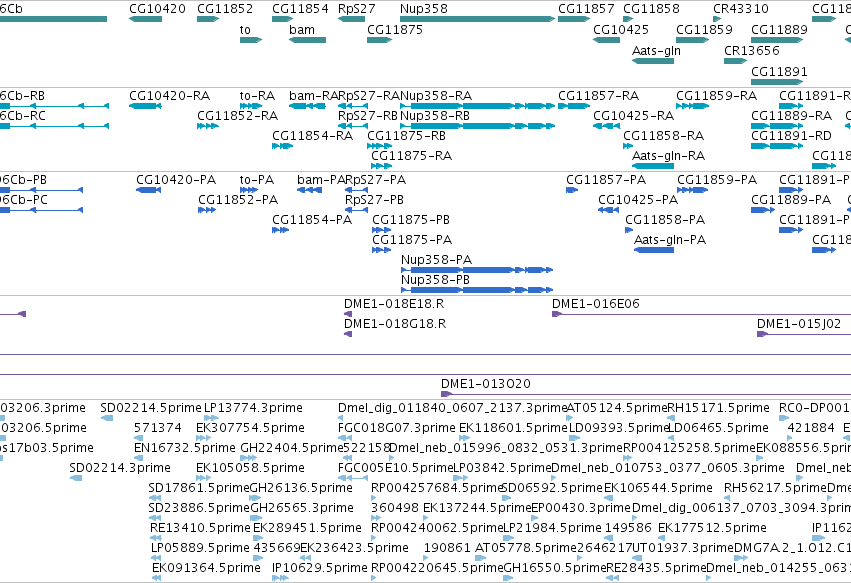
Task: Click the DME1-018G18.R clone label
Action: click(395, 324)
